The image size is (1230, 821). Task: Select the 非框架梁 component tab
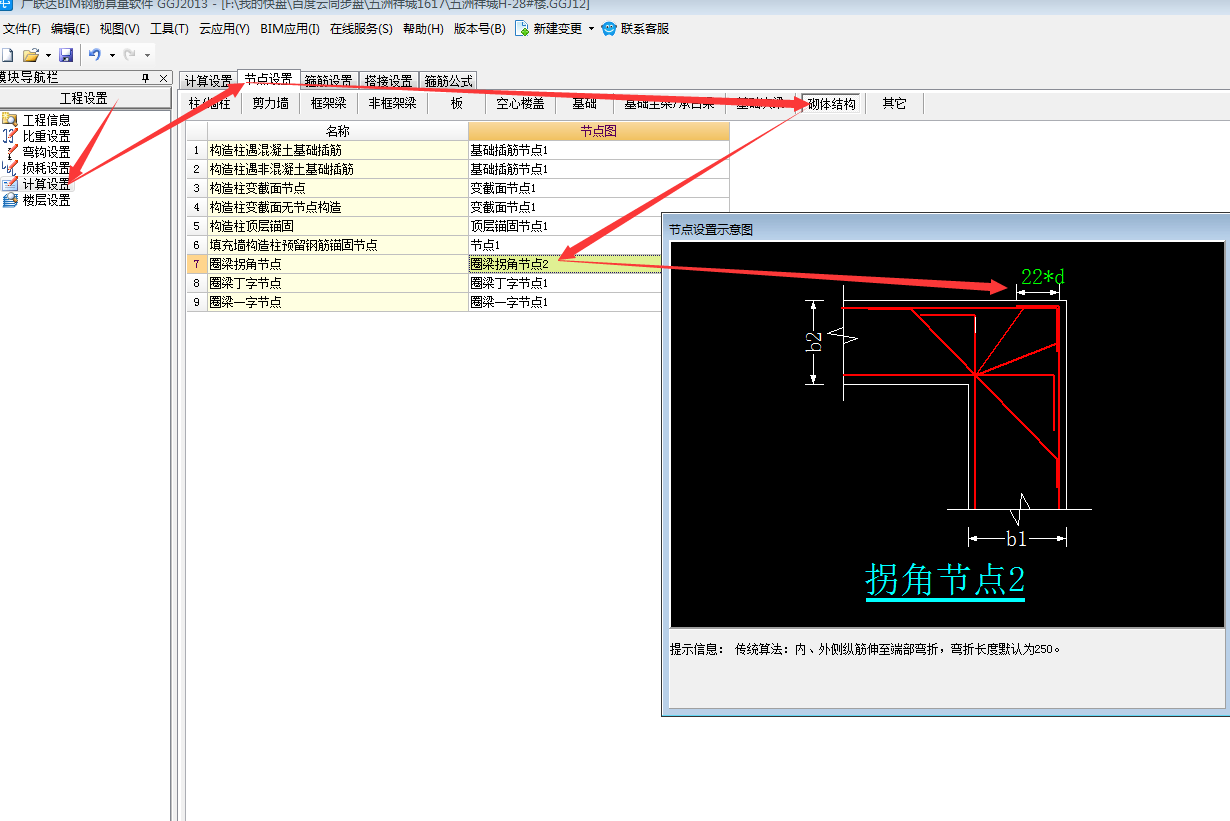[x=392, y=103]
